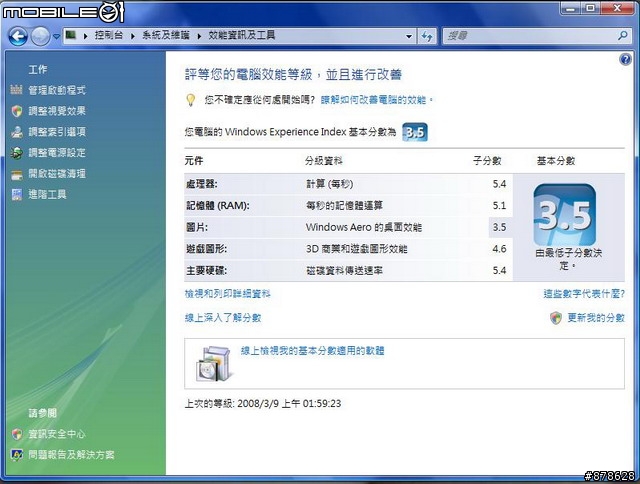Select the 主要硬碟 row label
640x484 pixels.
coord(207,270)
